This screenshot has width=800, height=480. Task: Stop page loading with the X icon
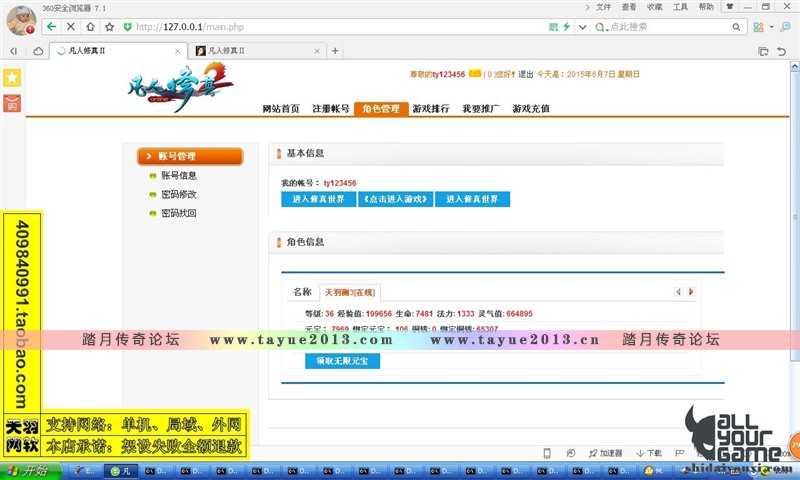71,27
